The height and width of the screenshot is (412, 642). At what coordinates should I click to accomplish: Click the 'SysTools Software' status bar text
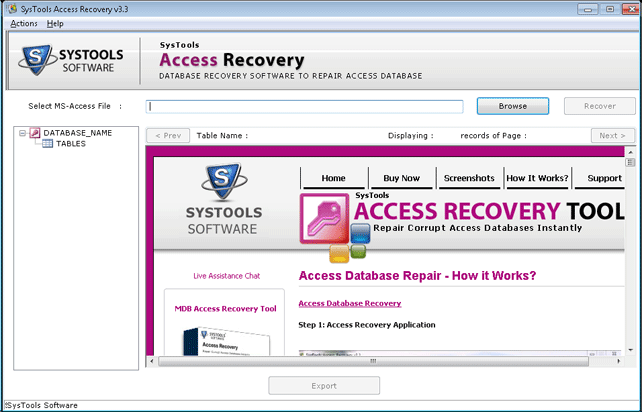point(41,405)
